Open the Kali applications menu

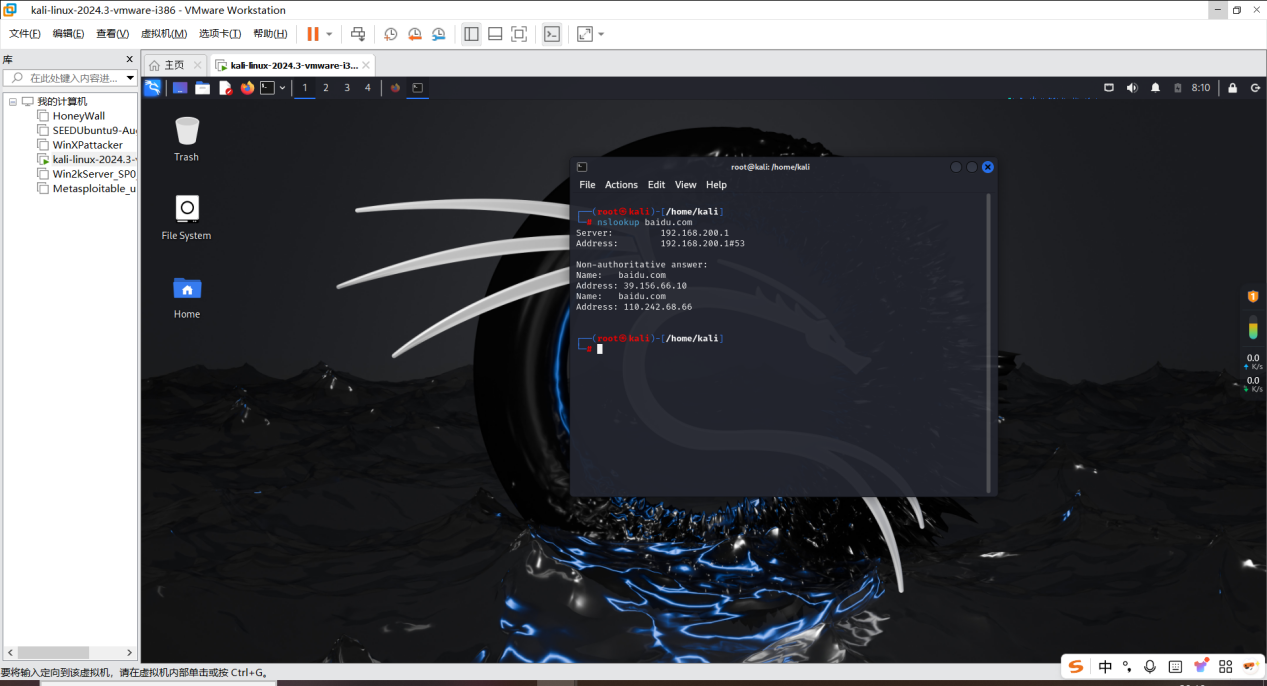click(152, 88)
